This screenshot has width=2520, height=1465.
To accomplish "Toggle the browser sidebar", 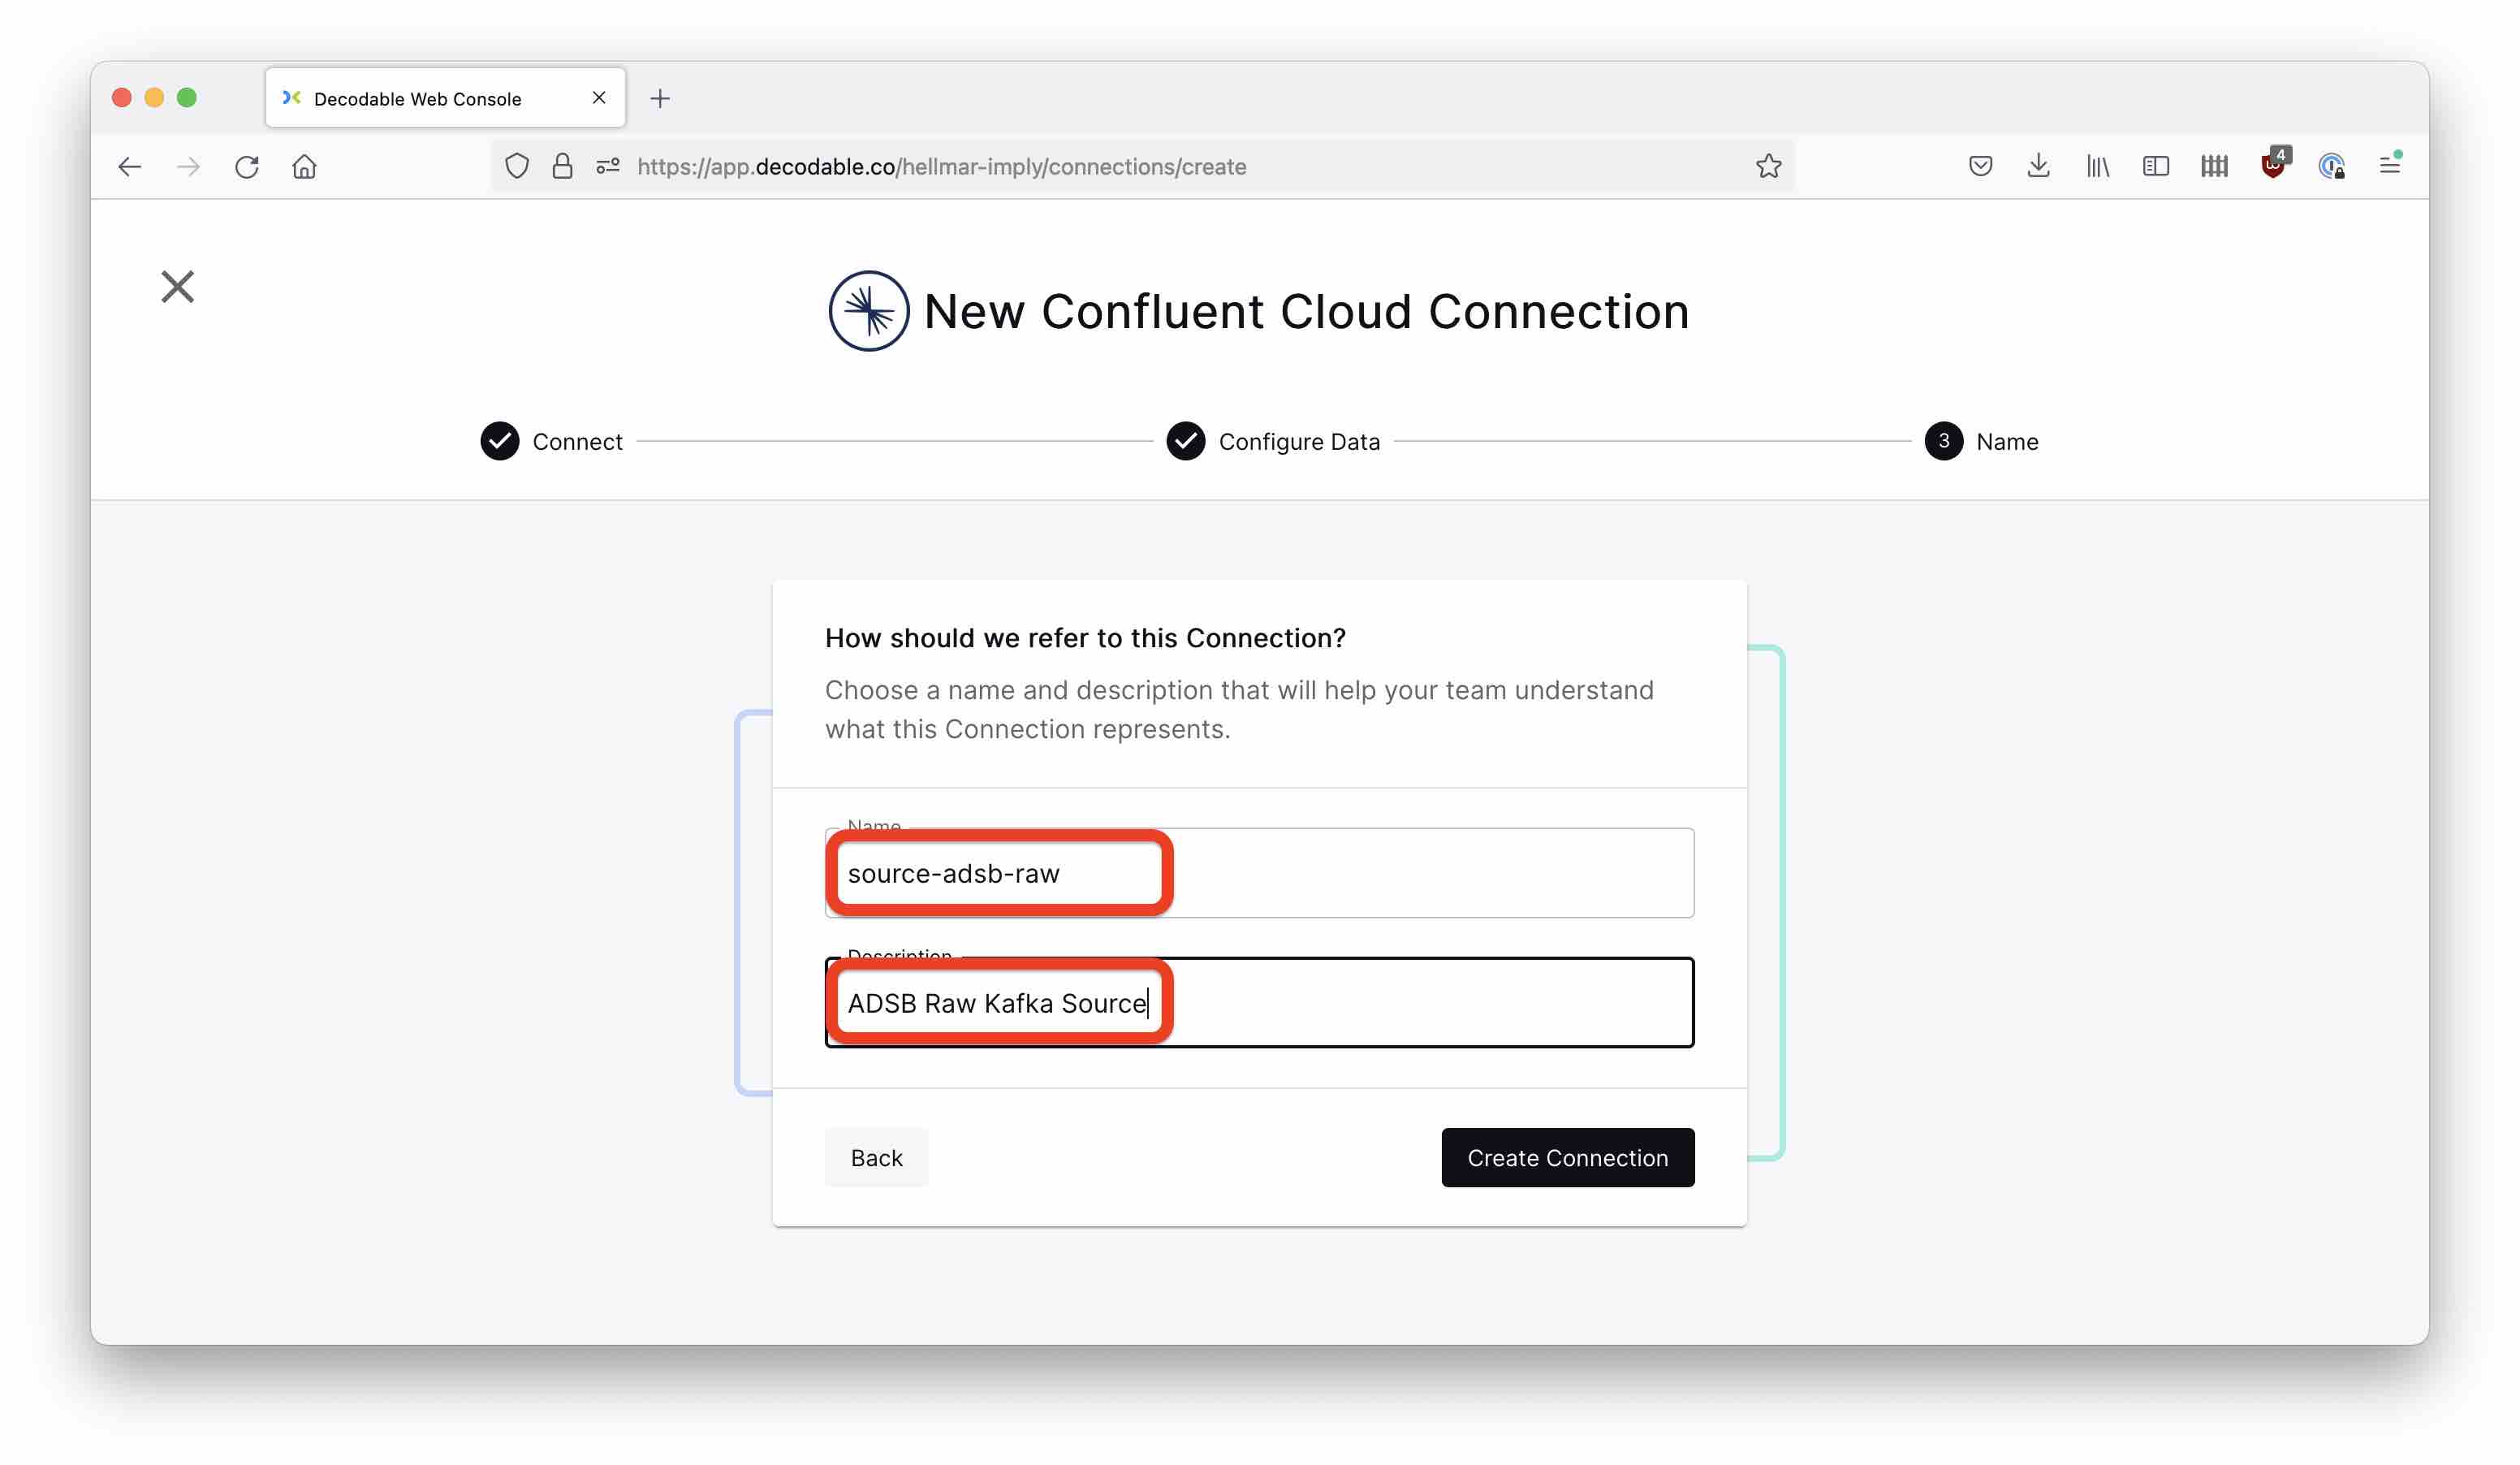I will (2156, 166).
